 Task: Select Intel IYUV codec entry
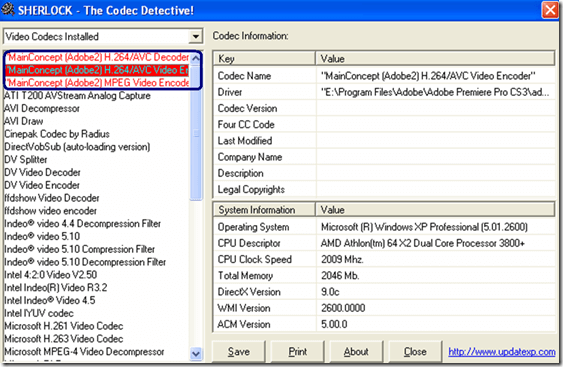(39, 313)
